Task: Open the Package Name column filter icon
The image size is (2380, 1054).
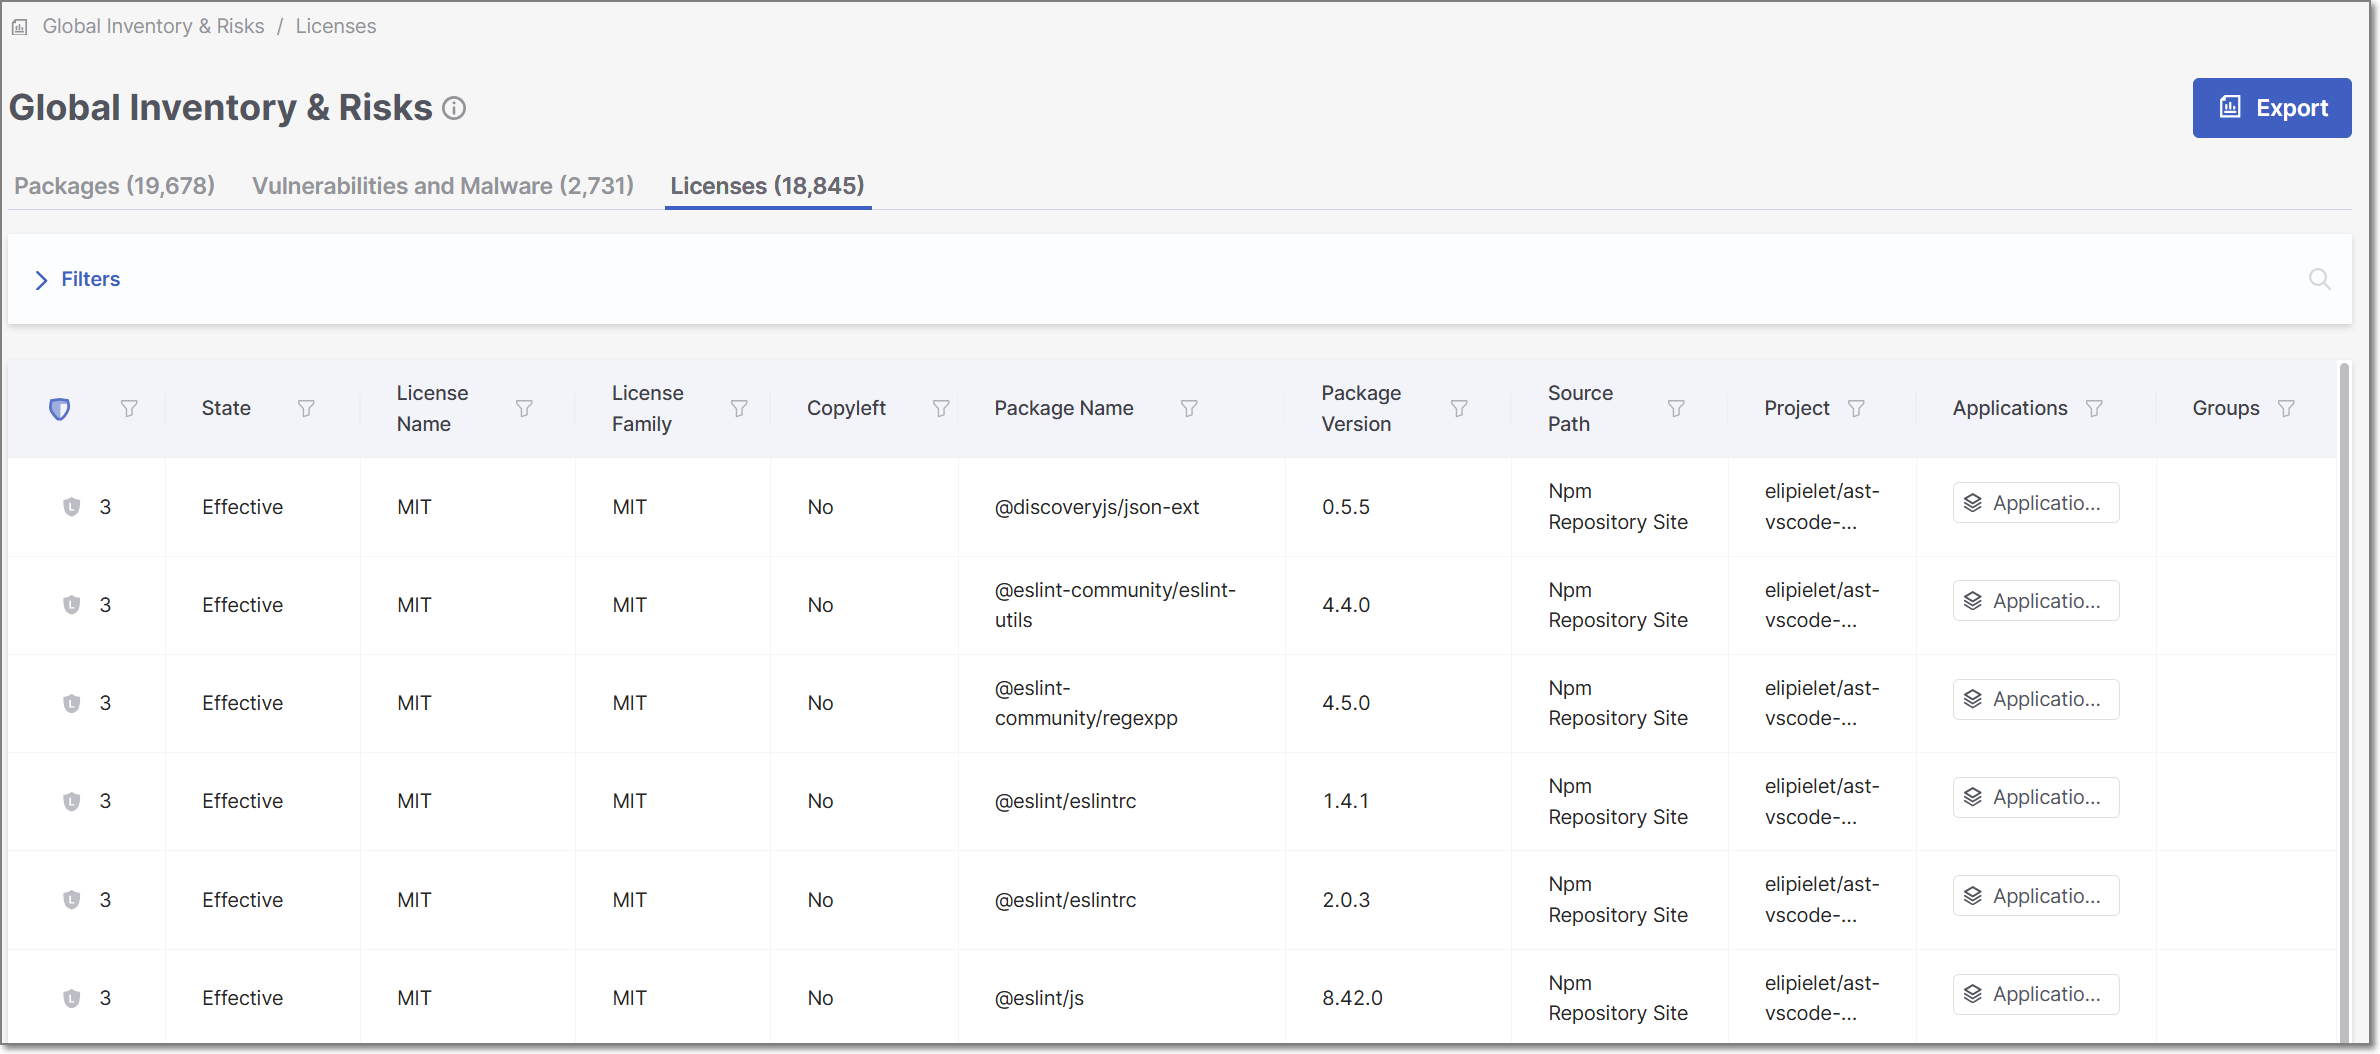Action: click(x=1189, y=408)
